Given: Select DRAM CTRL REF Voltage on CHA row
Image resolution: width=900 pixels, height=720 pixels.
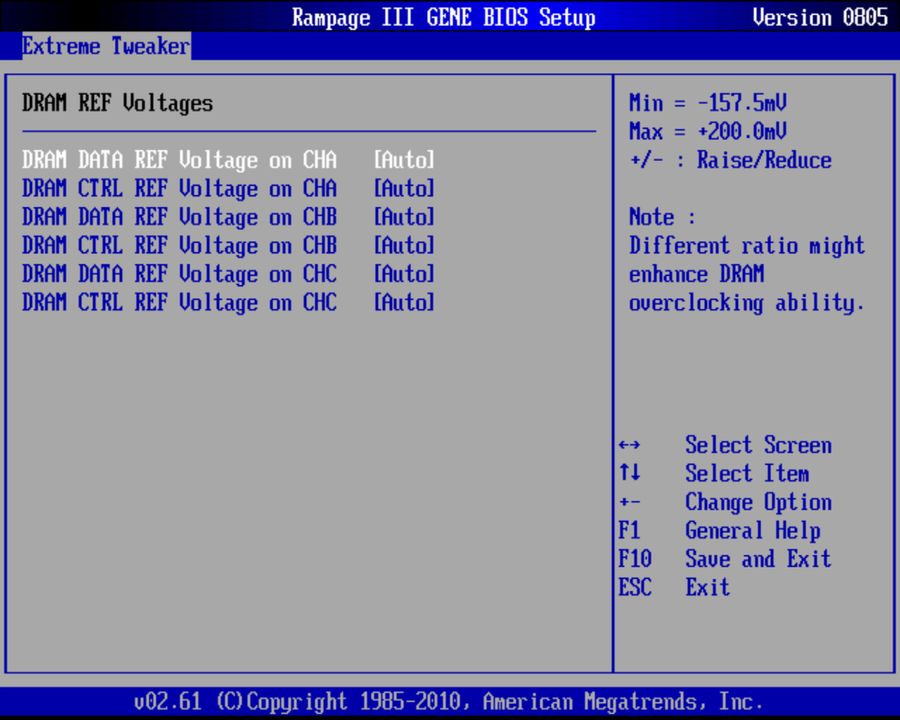Looking at the screenshot, I should (x=228, y=189).
